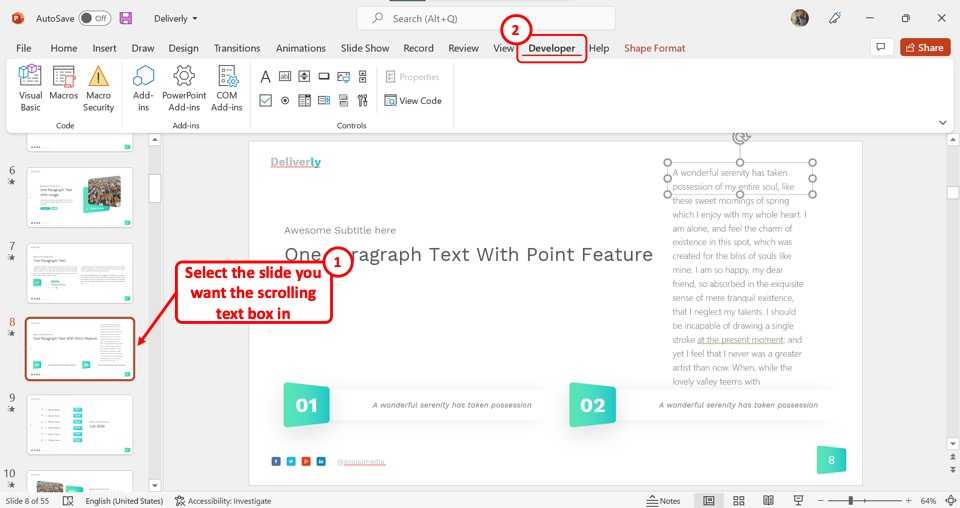Image resolution: width=960 pixels, height=508 pixels.
Task: Switch to the Shape Format tab
Action: [x=655, y=48]
